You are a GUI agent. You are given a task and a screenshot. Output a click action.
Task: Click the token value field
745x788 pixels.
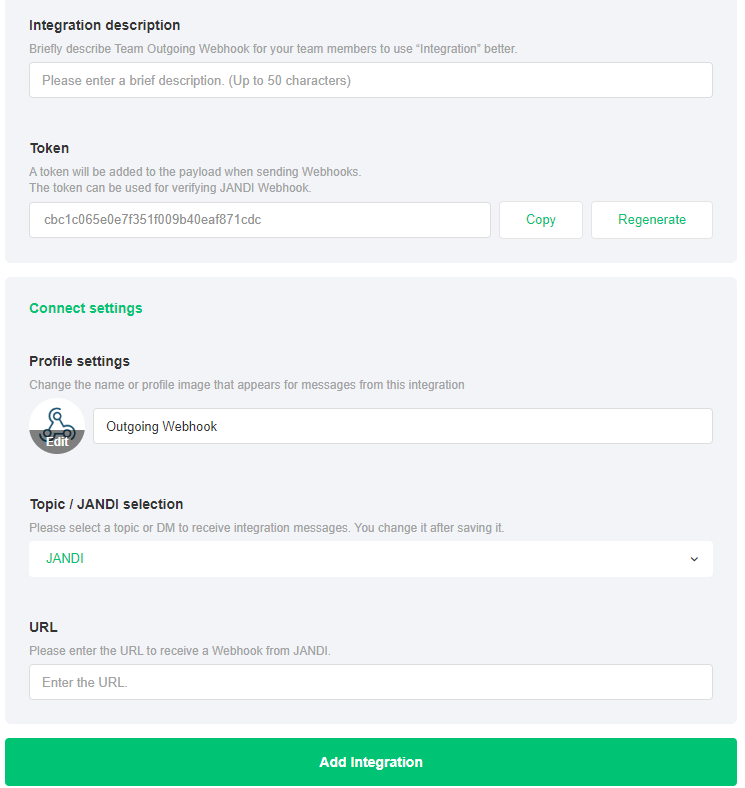coord(259,220)
